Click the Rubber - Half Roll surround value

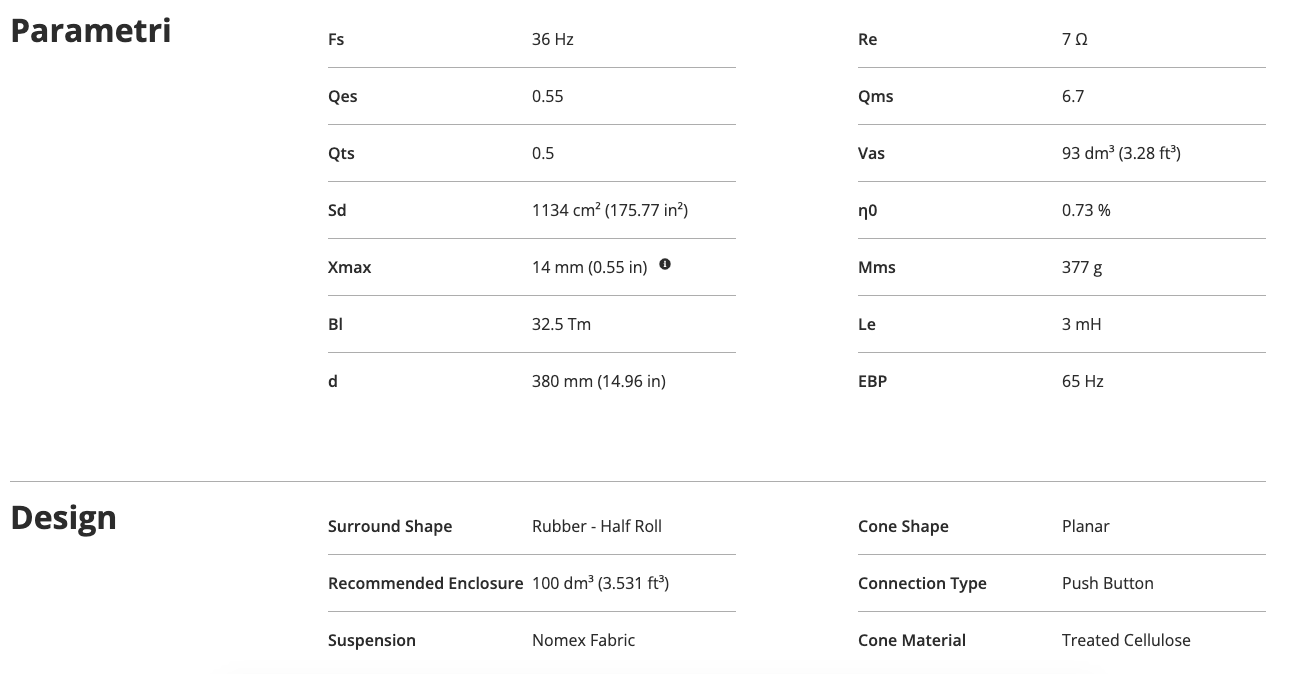coord(596,527)
